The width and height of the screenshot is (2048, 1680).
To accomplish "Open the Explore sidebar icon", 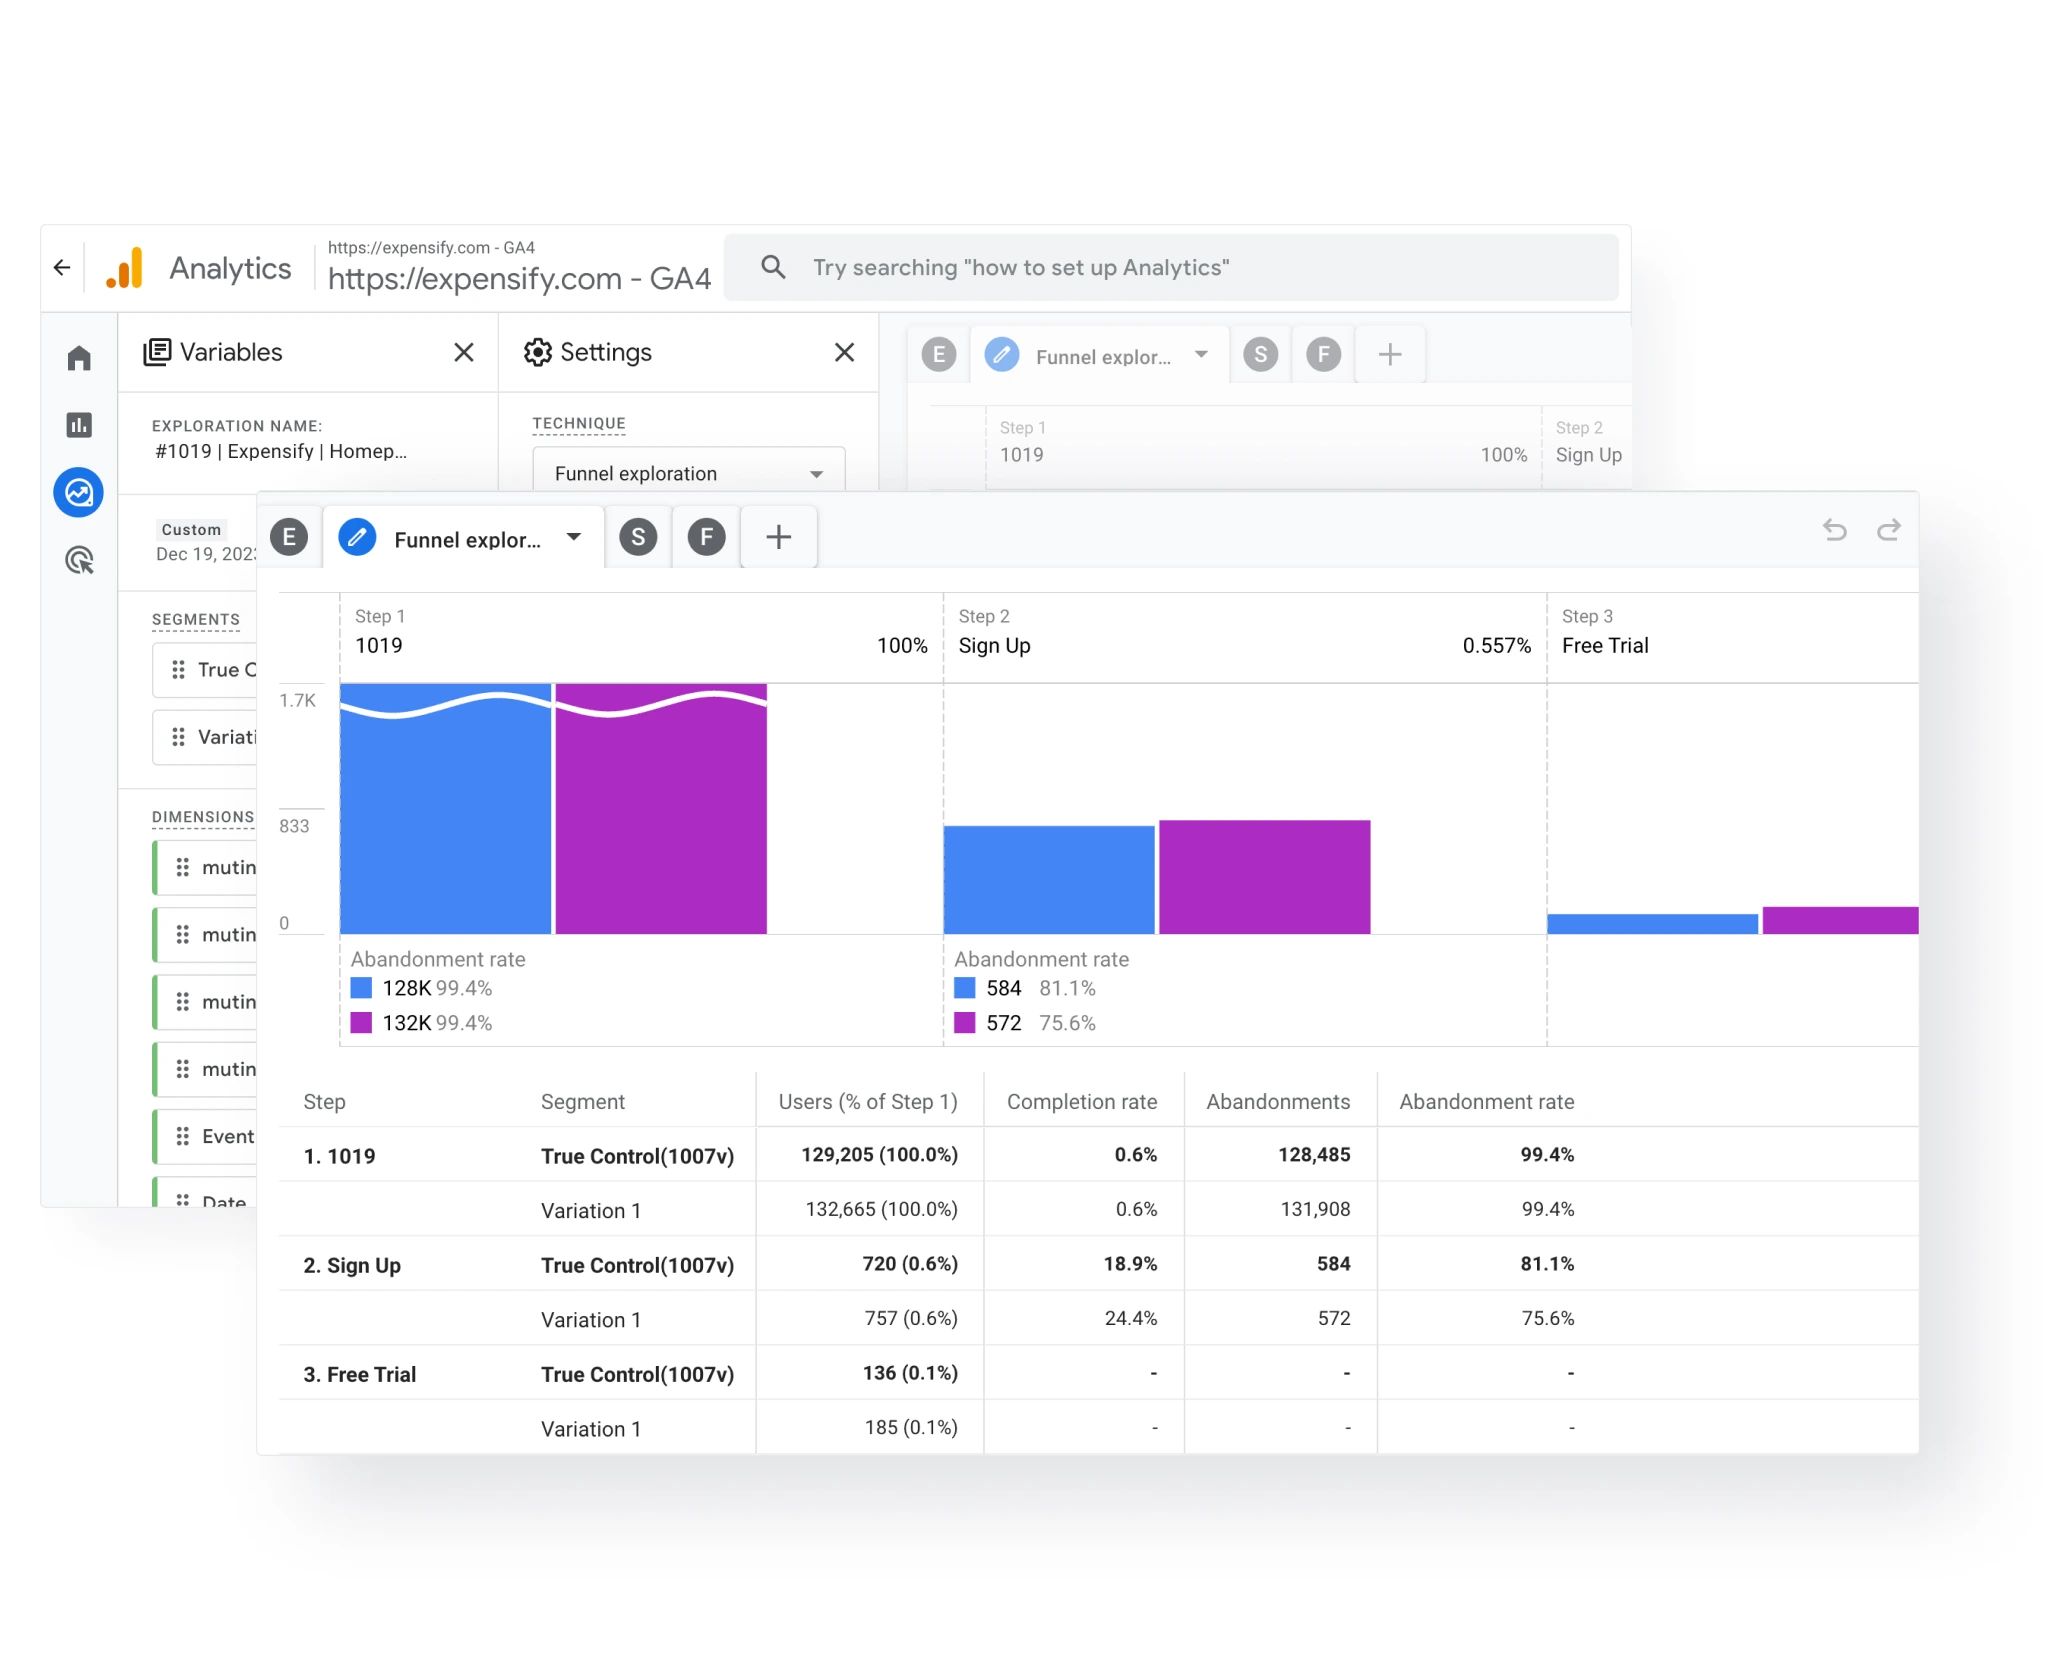I will 79,492.
